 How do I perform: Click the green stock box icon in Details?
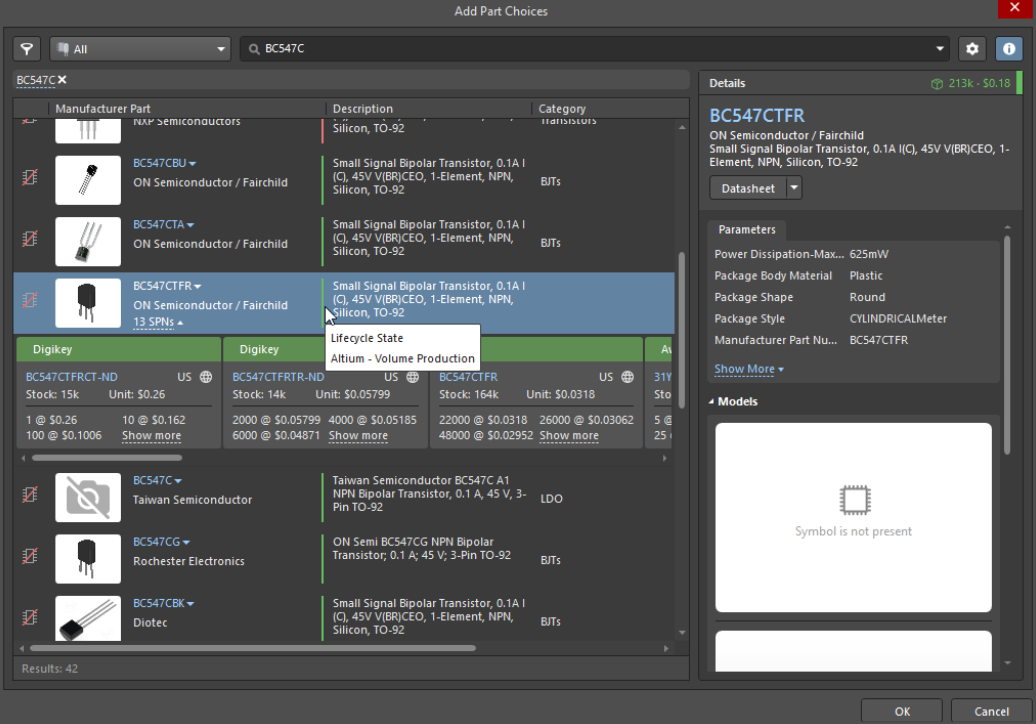point(937,84)
